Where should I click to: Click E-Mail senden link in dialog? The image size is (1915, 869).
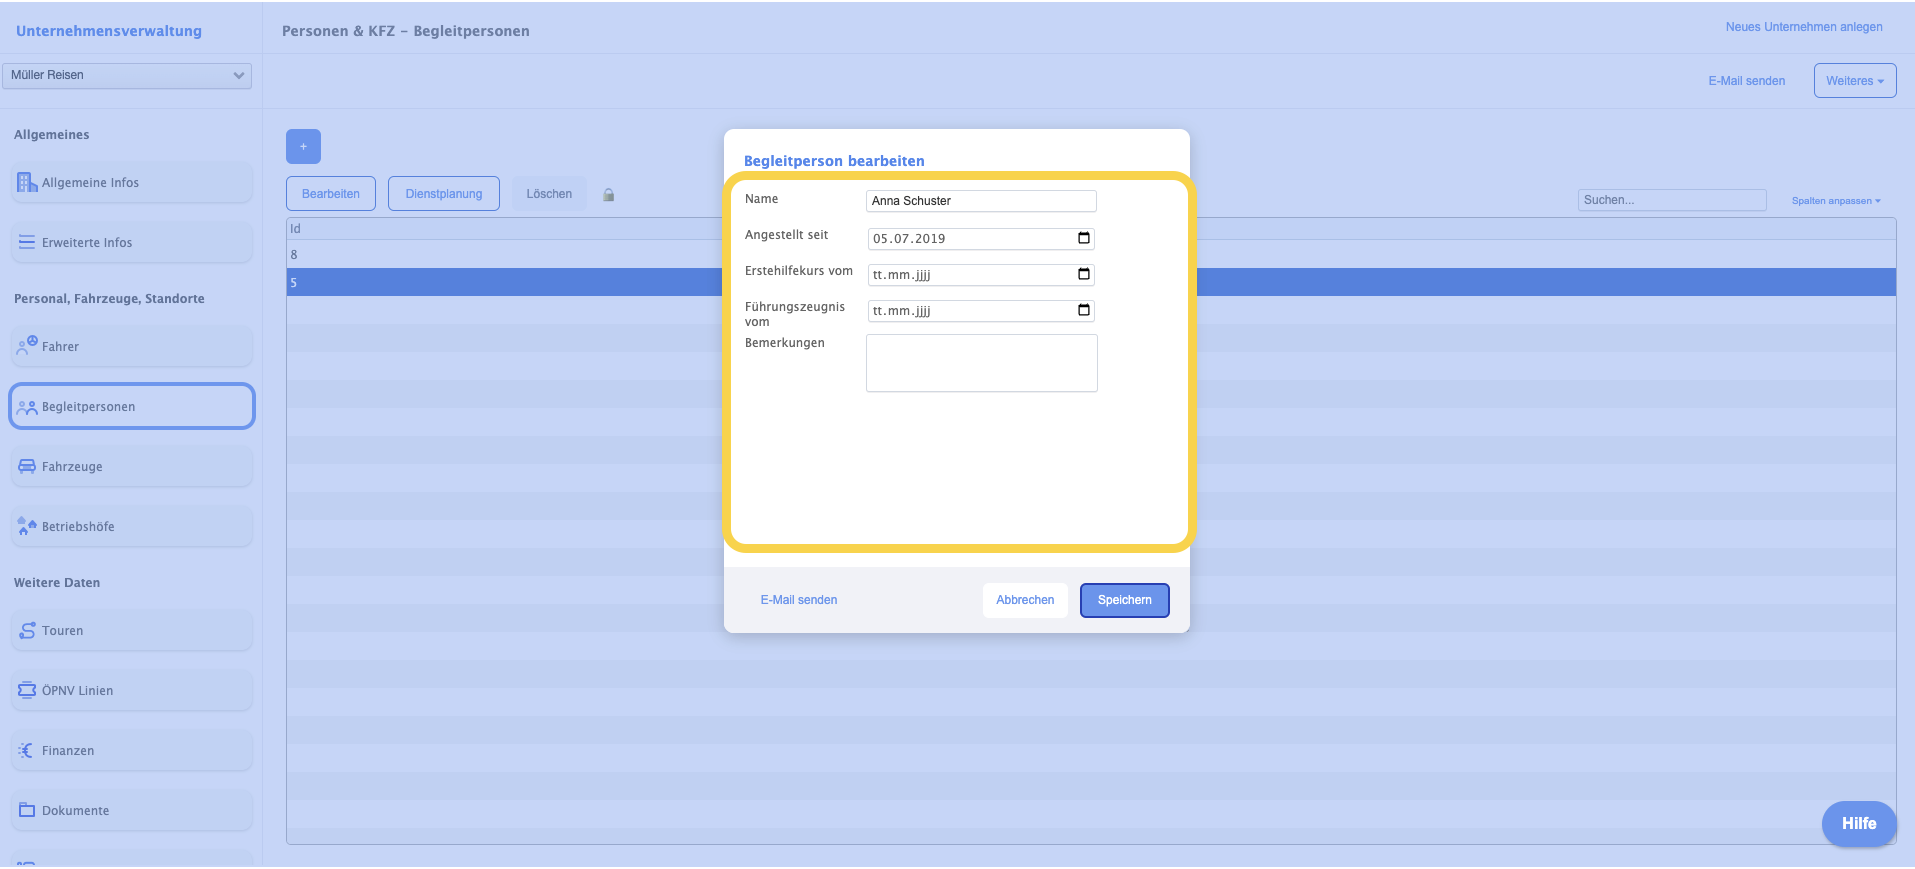pos(799,600)
